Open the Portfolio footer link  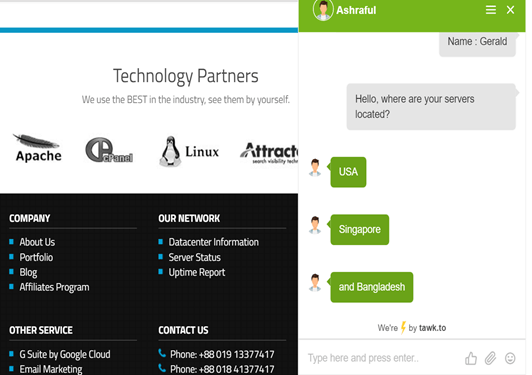pos(36,257)
